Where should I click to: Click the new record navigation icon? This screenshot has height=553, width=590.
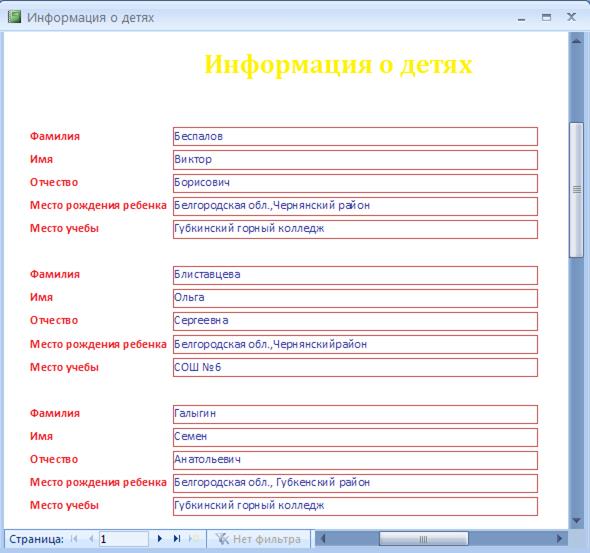pyautogui.click(x=194, y=539)
